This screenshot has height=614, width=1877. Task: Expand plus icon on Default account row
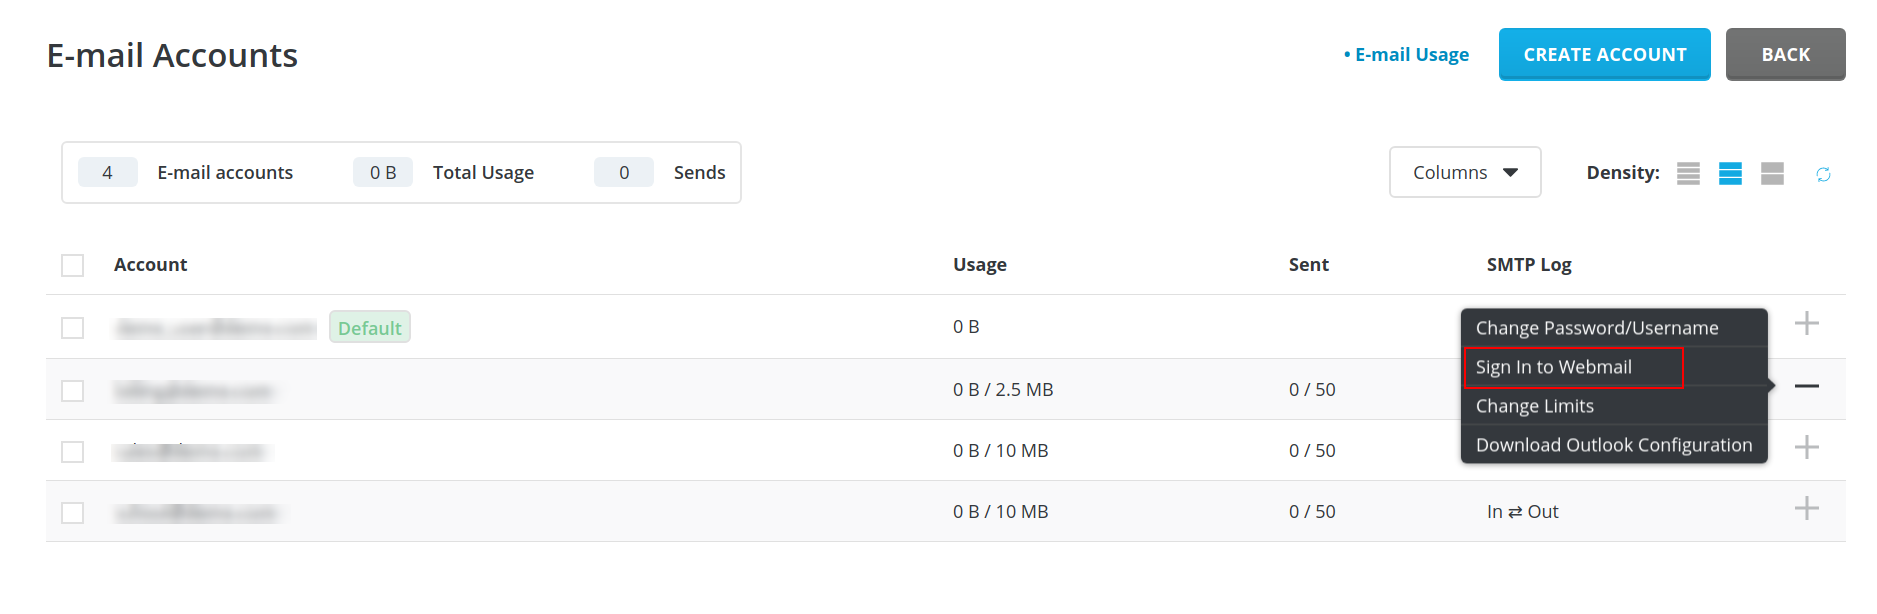tap(1806, 323)
